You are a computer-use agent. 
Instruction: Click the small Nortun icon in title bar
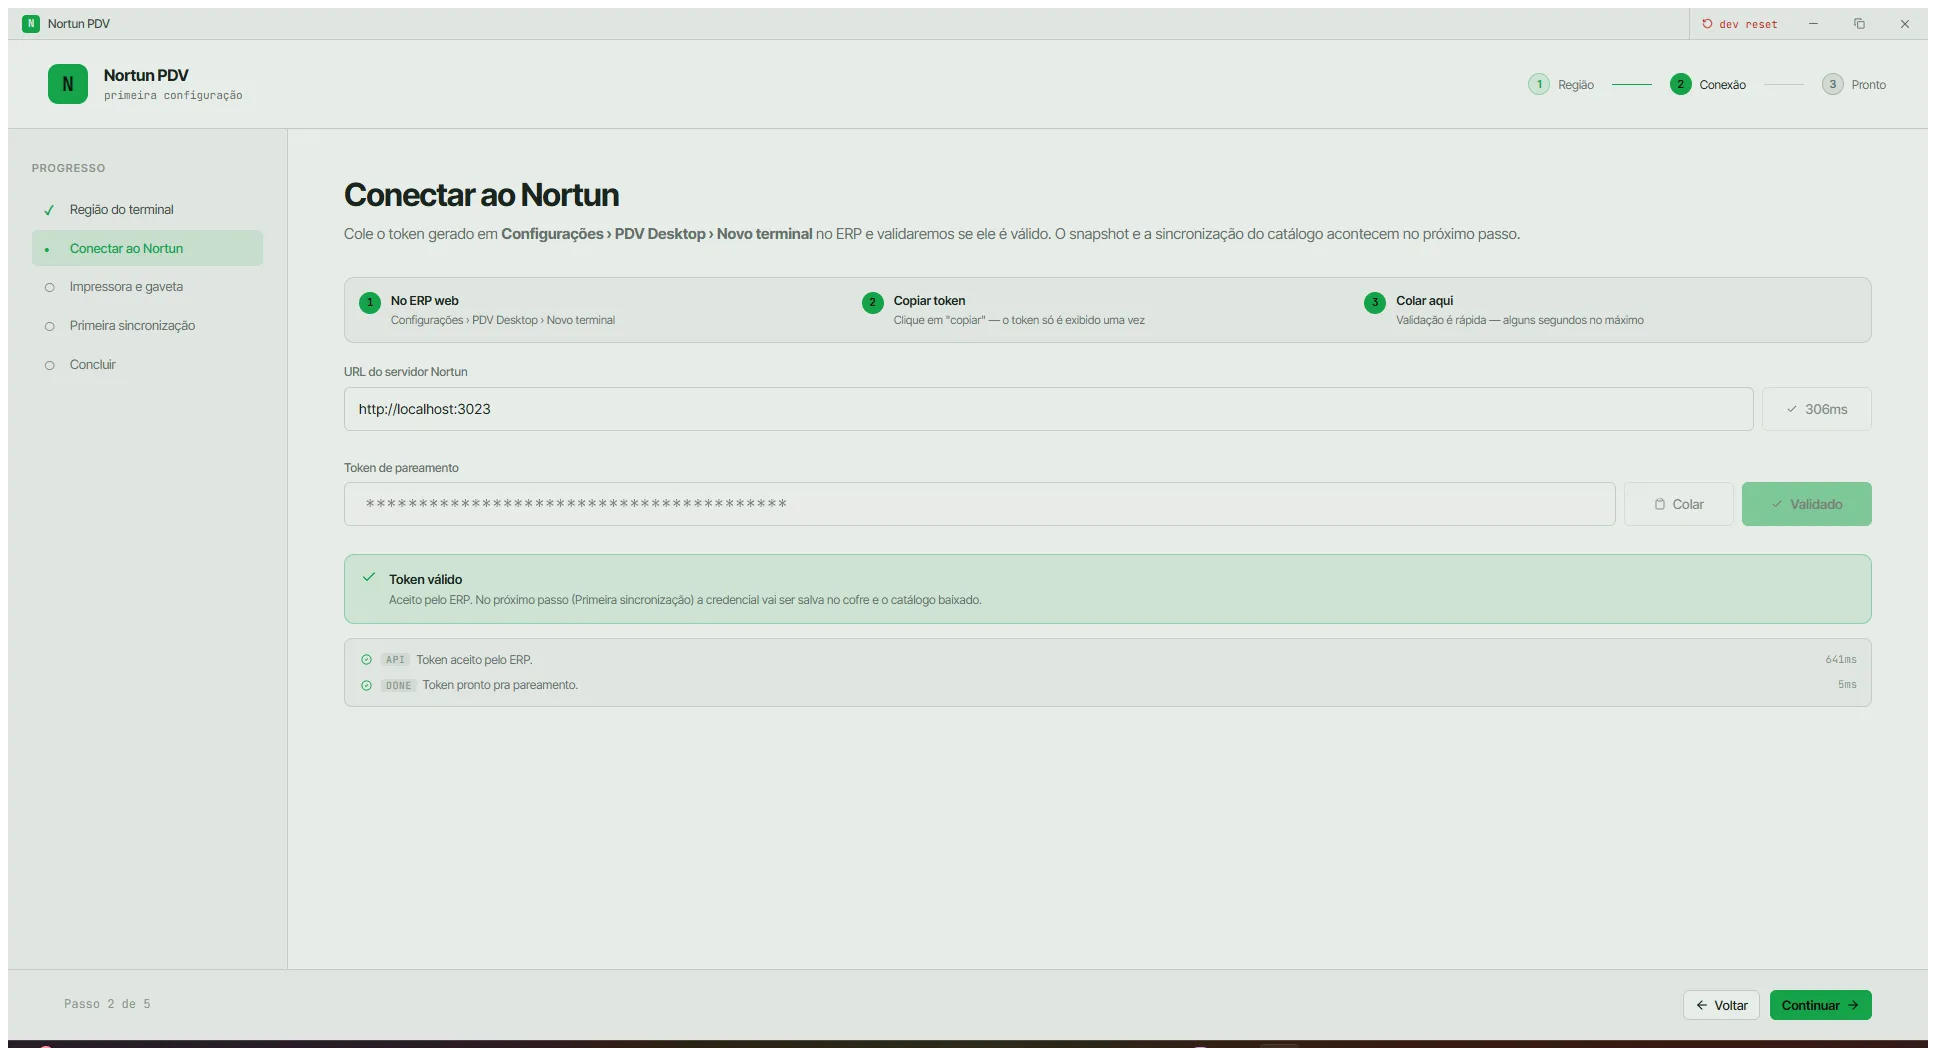click(x=31, y=23)
